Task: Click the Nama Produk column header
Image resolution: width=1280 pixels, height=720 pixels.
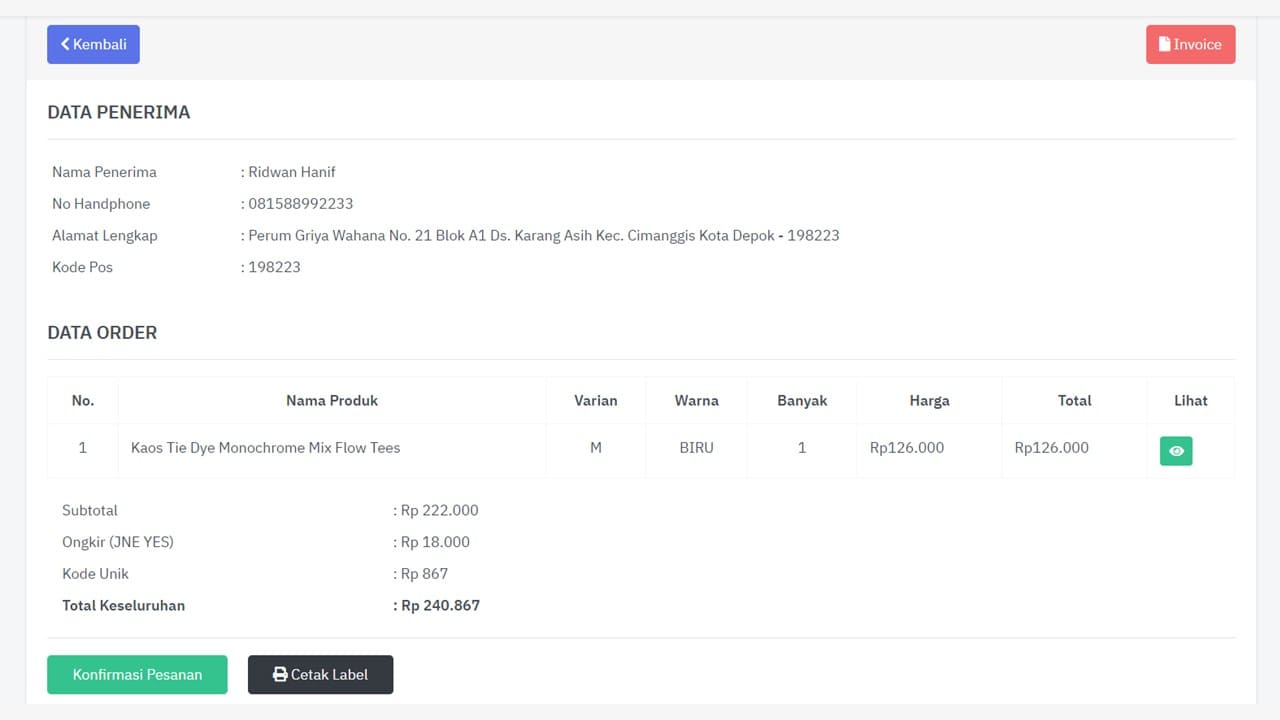Action: (332, 400)
